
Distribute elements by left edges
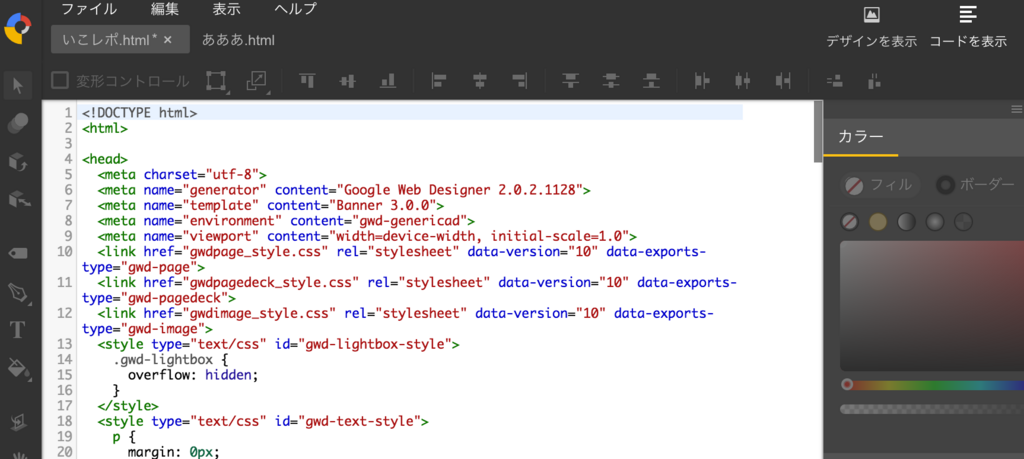(x=702, y=81)
